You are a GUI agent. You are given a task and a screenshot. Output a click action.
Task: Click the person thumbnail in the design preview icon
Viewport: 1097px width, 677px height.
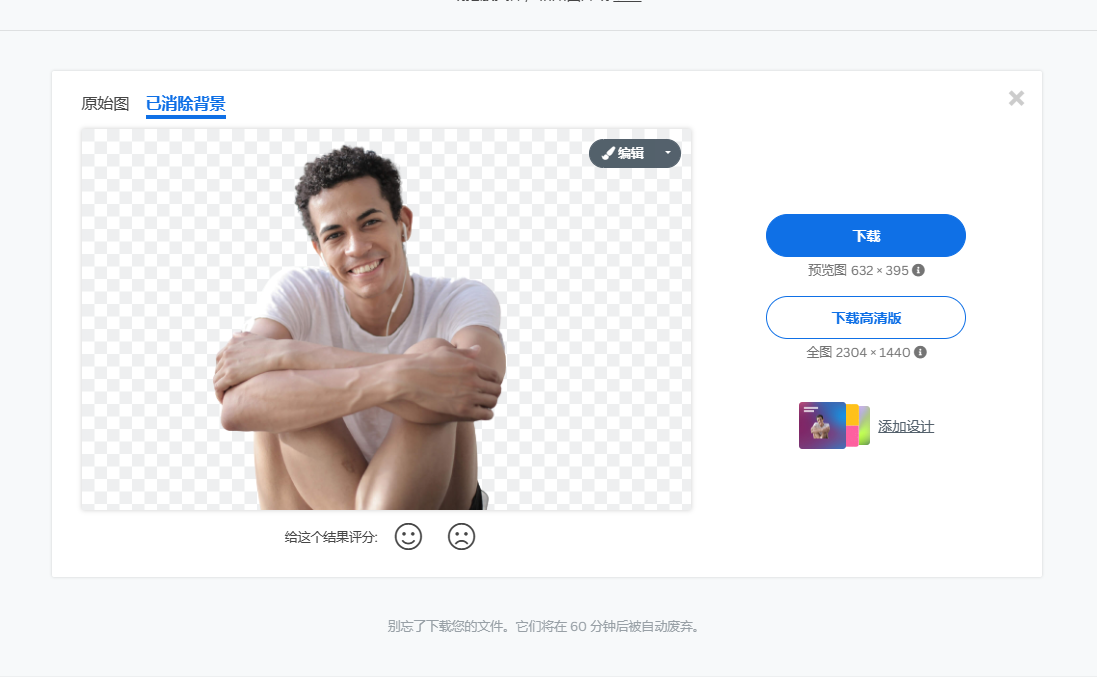(821, 427)
